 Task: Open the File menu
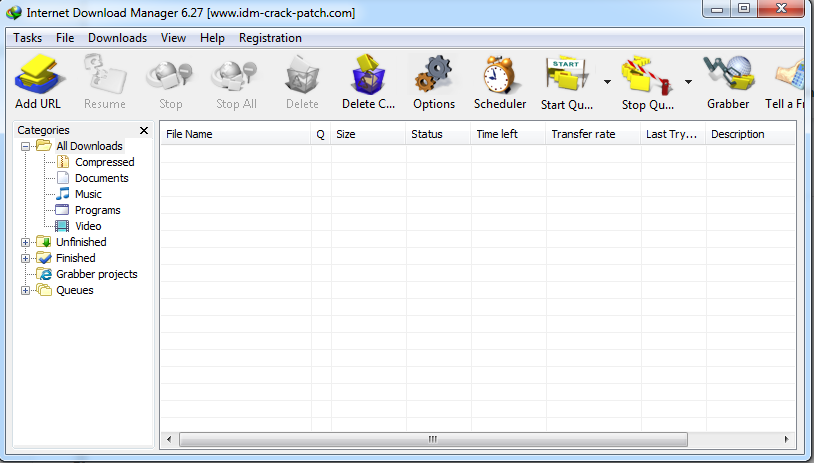(x=65, y=38)
